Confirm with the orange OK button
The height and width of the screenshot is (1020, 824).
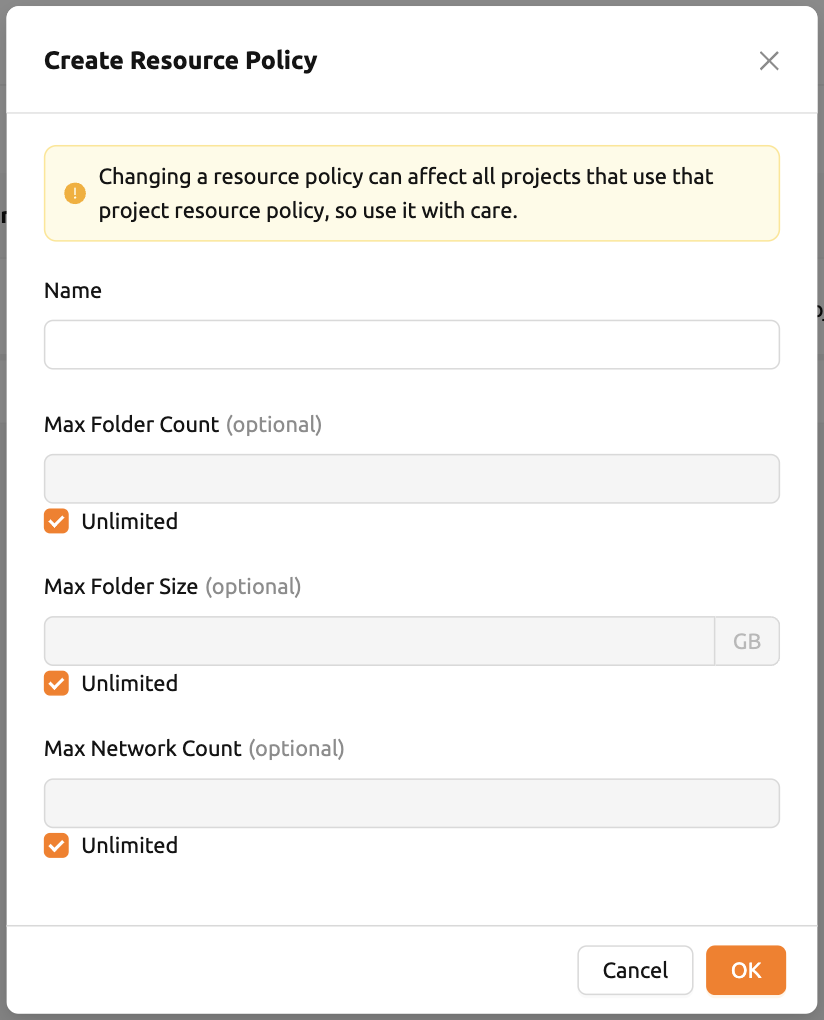[746, 970]
